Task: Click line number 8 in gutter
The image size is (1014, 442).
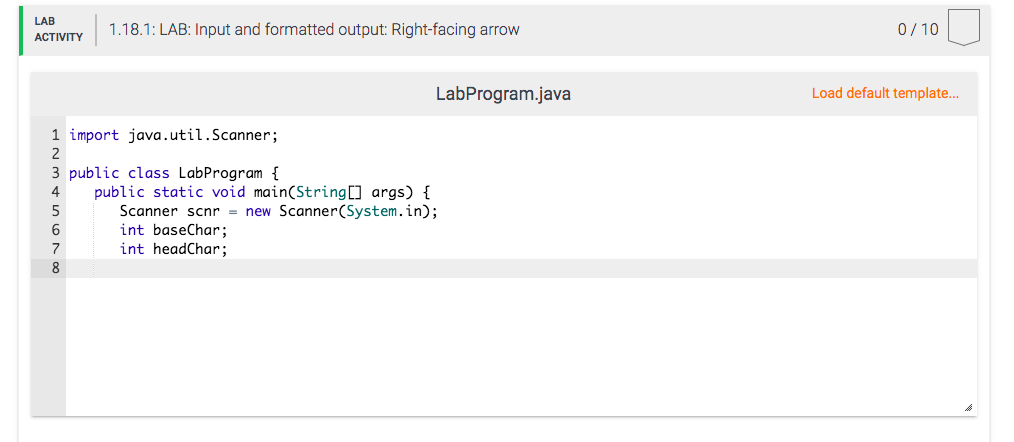Action: (55, 268)
